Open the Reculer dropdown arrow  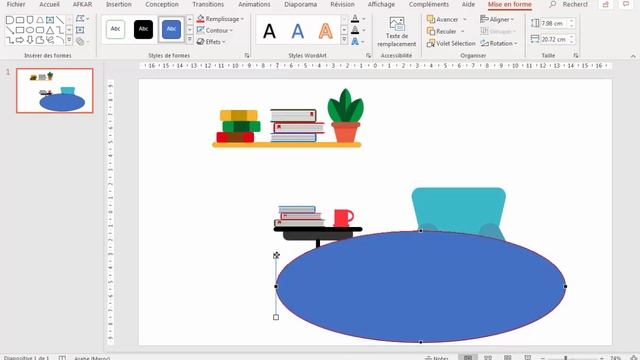(x=462, y=31)
